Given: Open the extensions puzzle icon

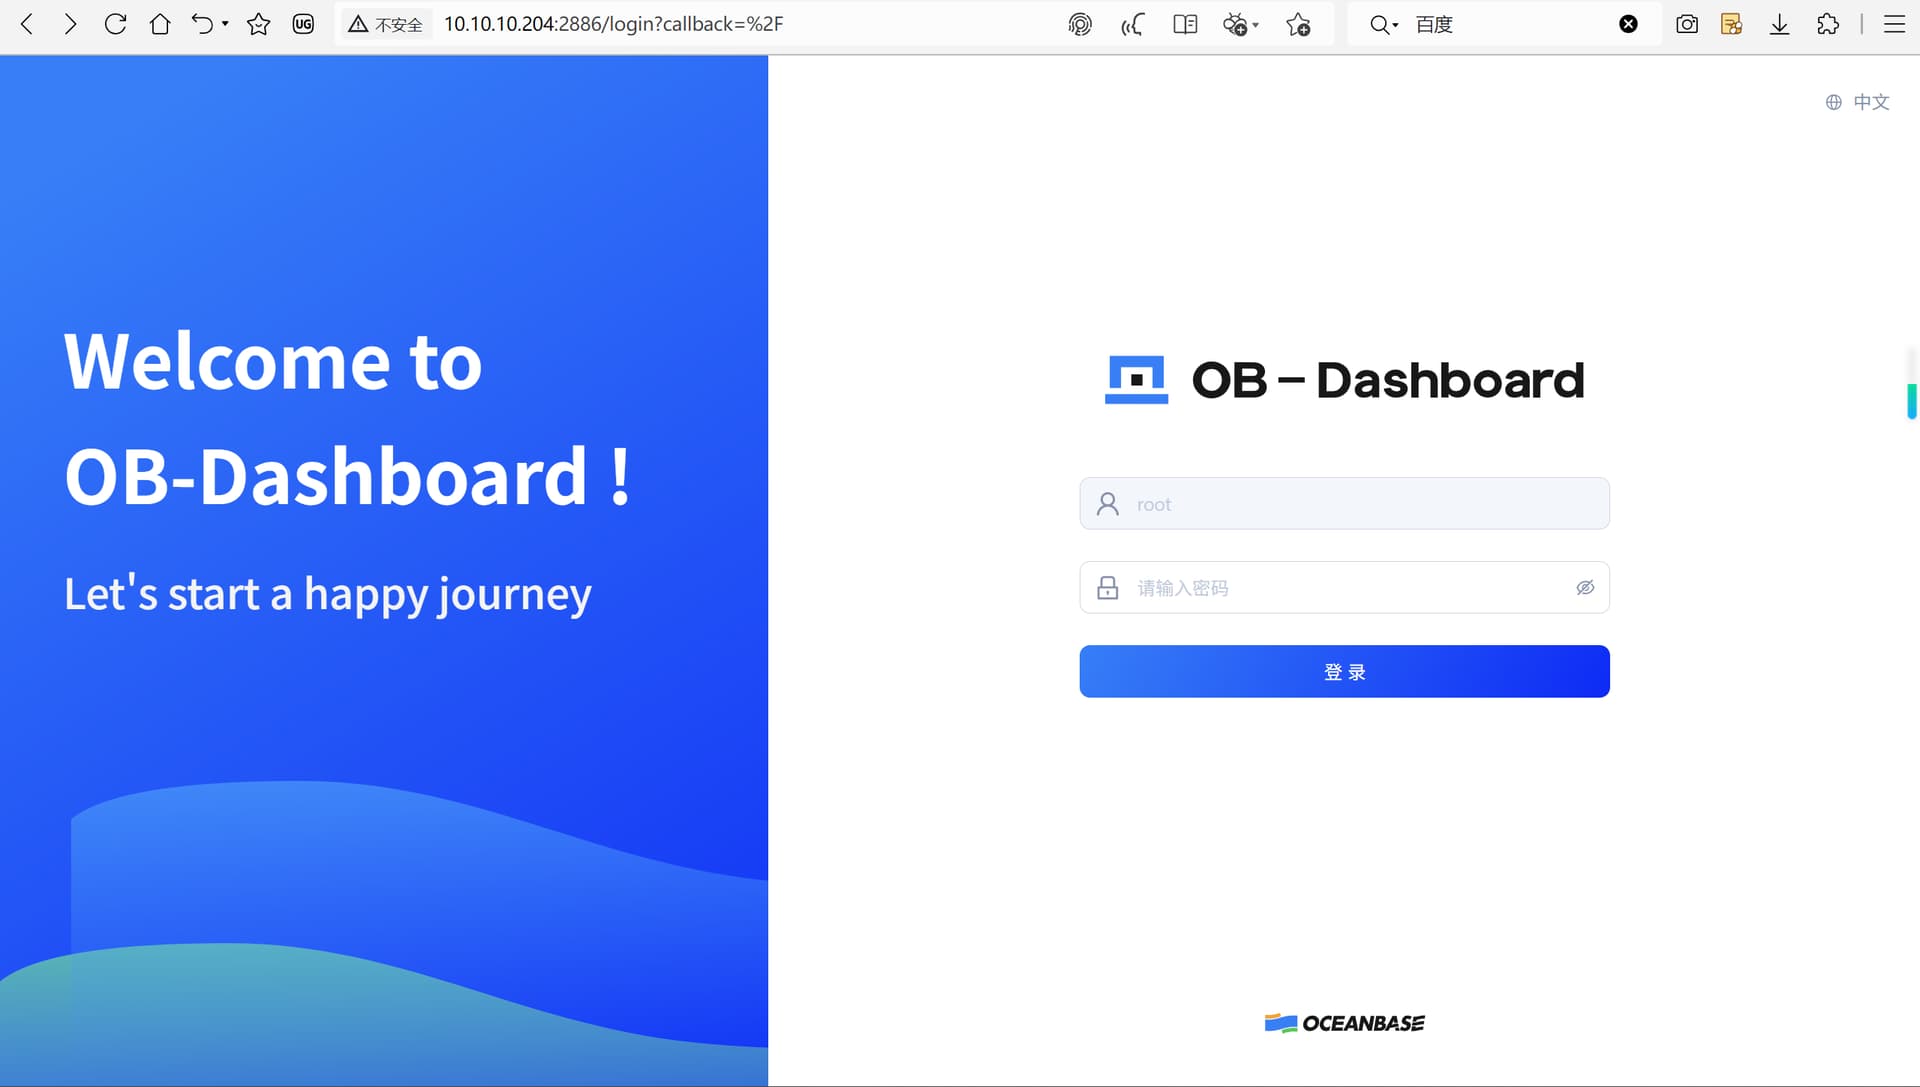Looking at the screenshot, I should coord(1828,24).
